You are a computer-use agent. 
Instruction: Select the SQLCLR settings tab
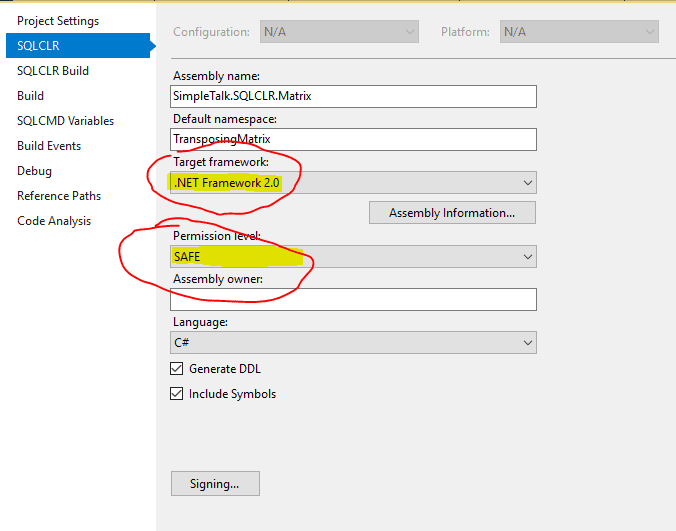point(78,45)
